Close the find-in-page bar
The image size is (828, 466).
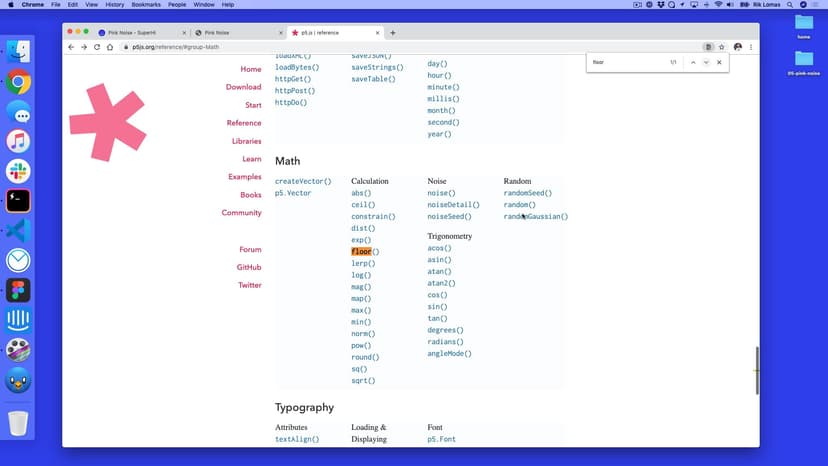pos(719,63)
